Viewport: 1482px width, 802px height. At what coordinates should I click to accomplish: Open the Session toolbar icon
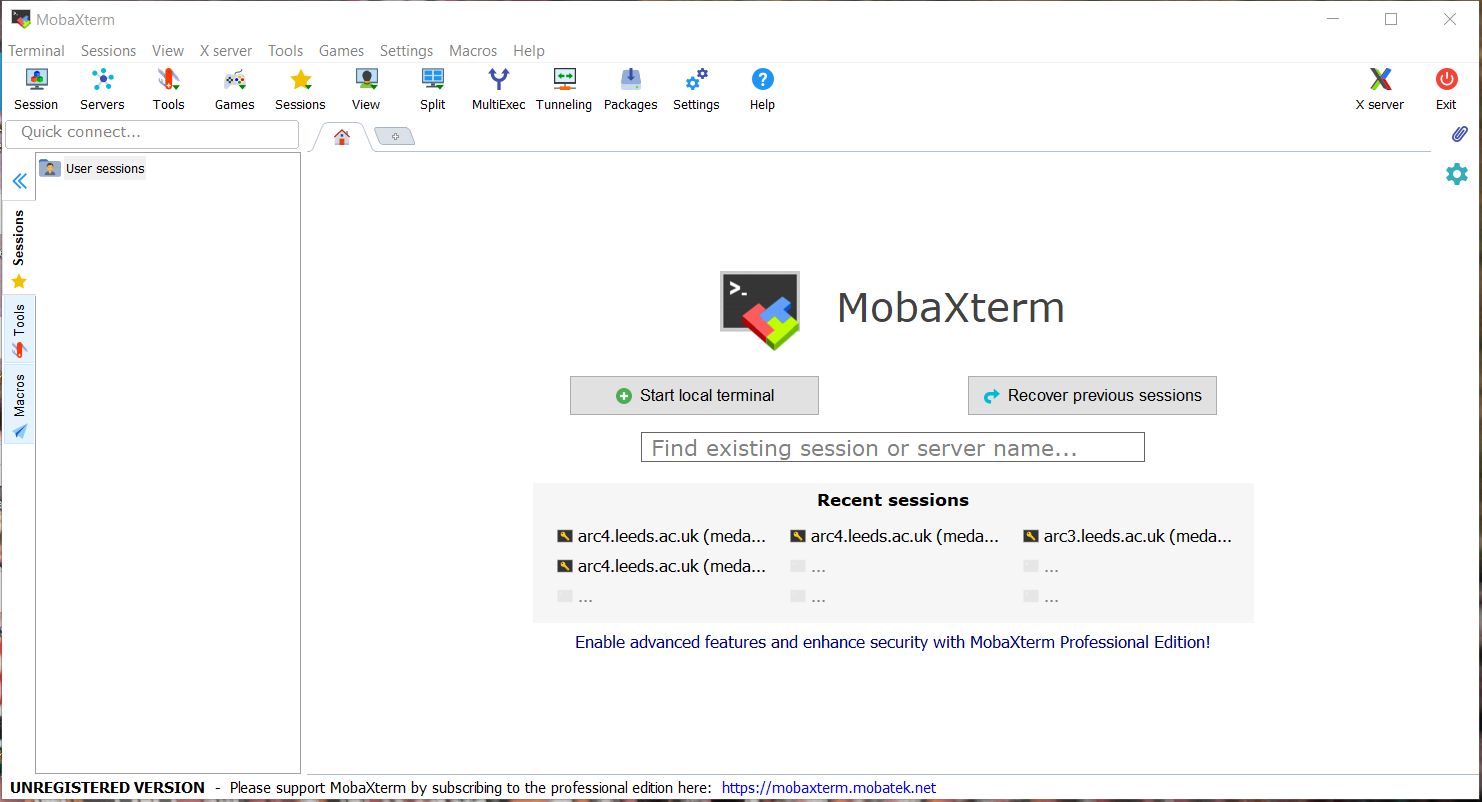pos(36,89)
